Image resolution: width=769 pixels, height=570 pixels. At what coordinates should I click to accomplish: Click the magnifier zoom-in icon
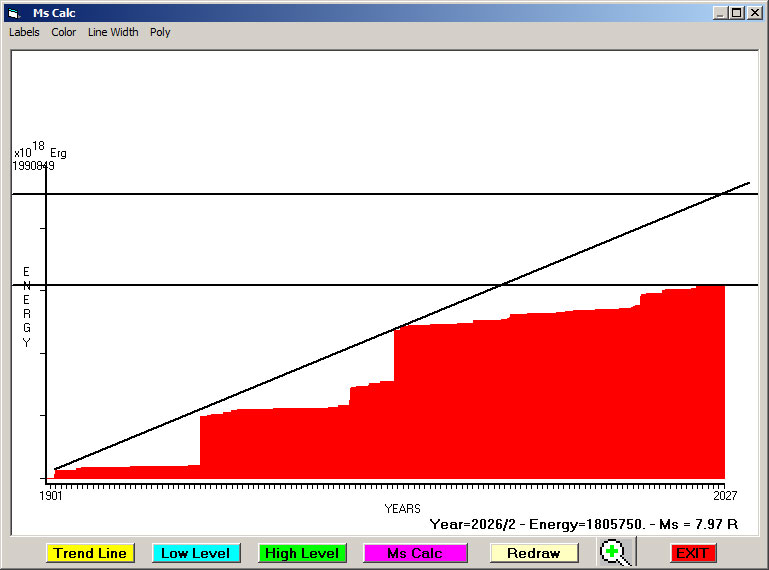tap(616, 552)
